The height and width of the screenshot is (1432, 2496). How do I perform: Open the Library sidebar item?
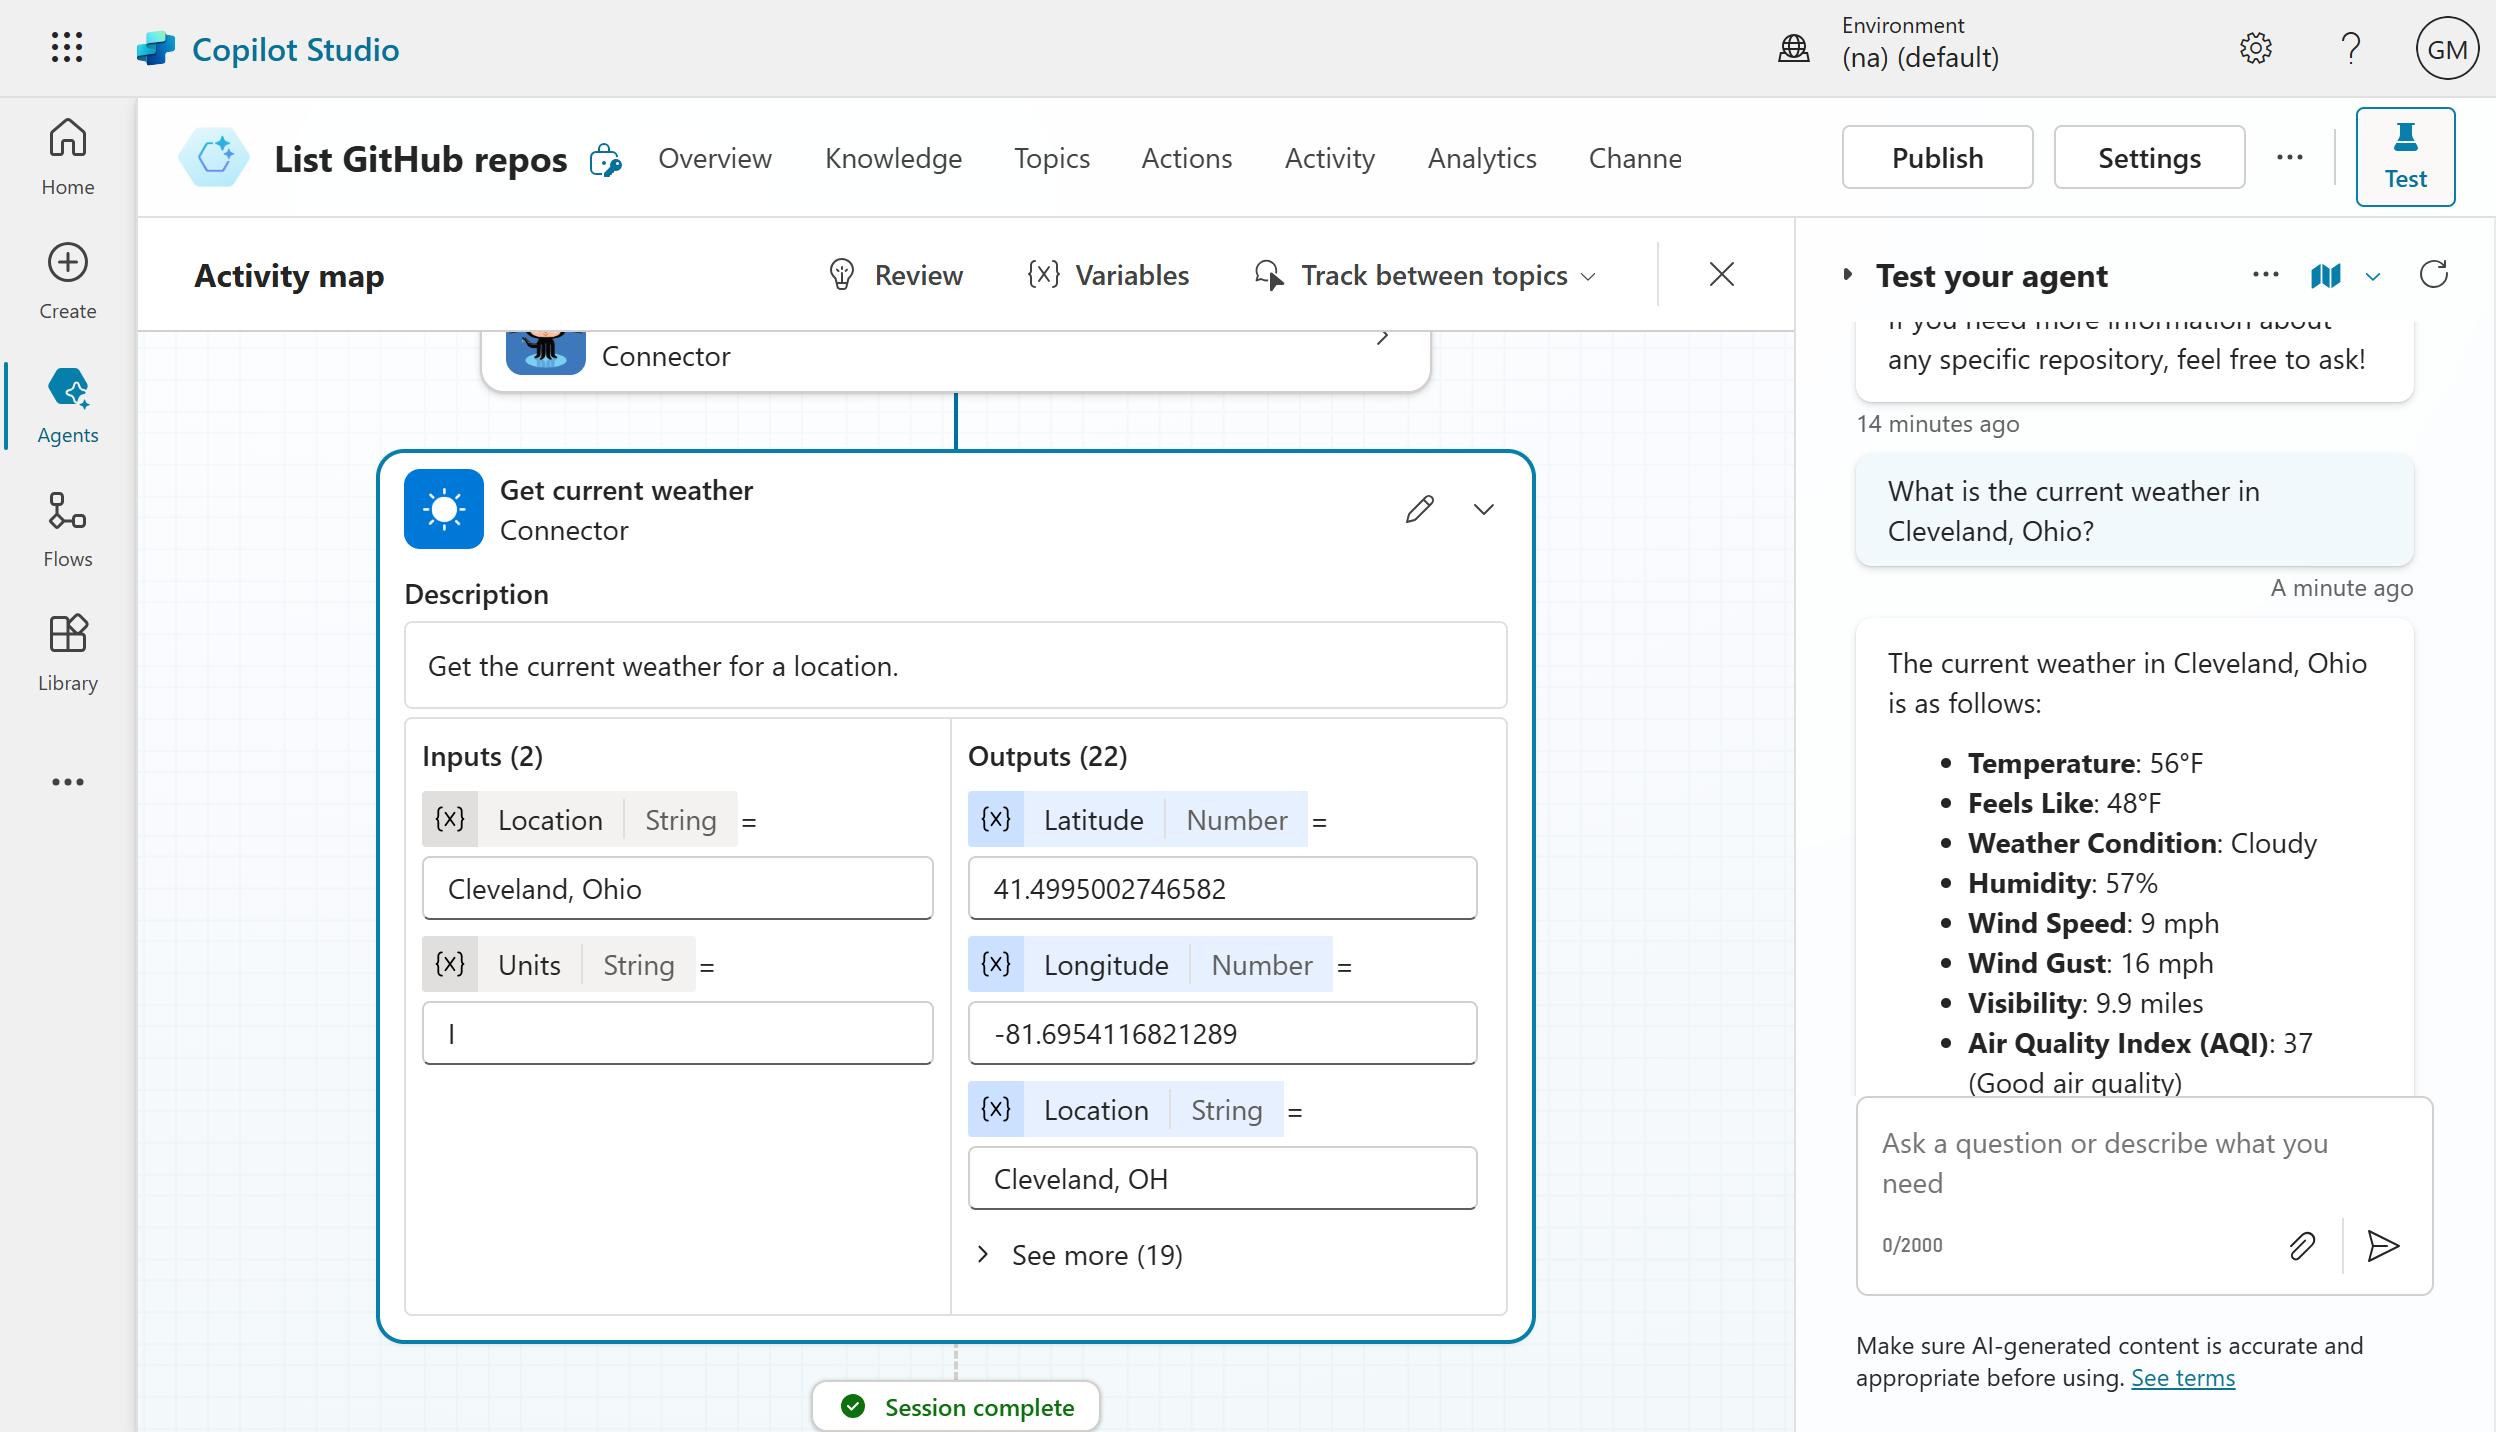tap(67, 652)
